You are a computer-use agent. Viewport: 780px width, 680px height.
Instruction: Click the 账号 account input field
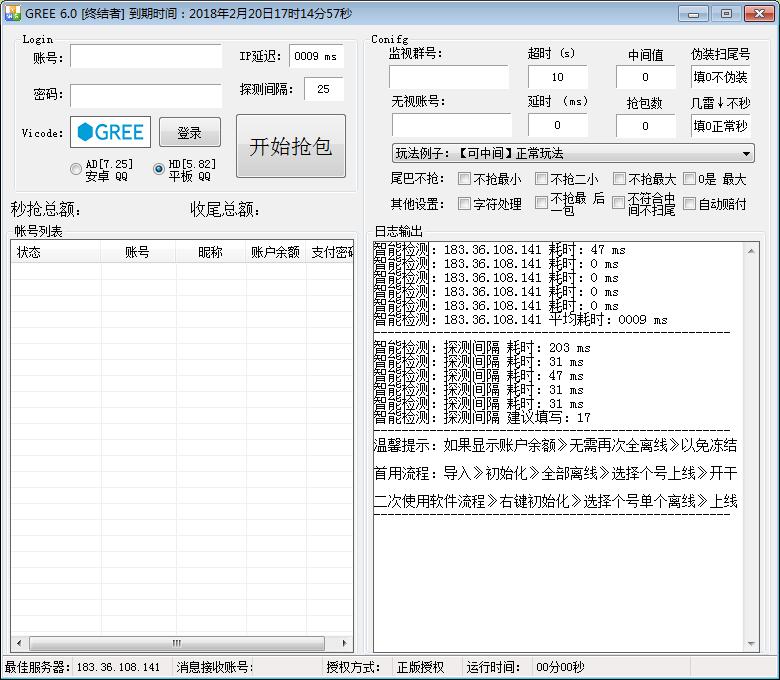pos(146,57)
